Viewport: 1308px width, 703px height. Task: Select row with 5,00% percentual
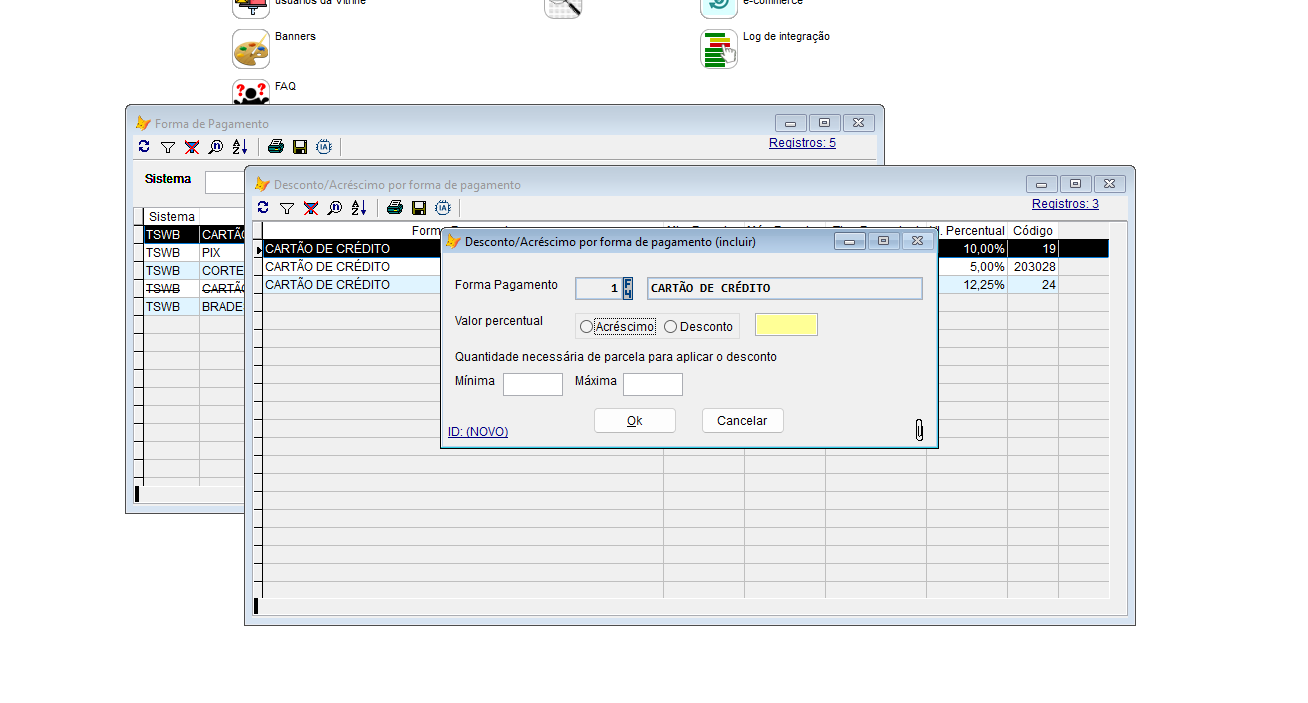pos(686,267)
